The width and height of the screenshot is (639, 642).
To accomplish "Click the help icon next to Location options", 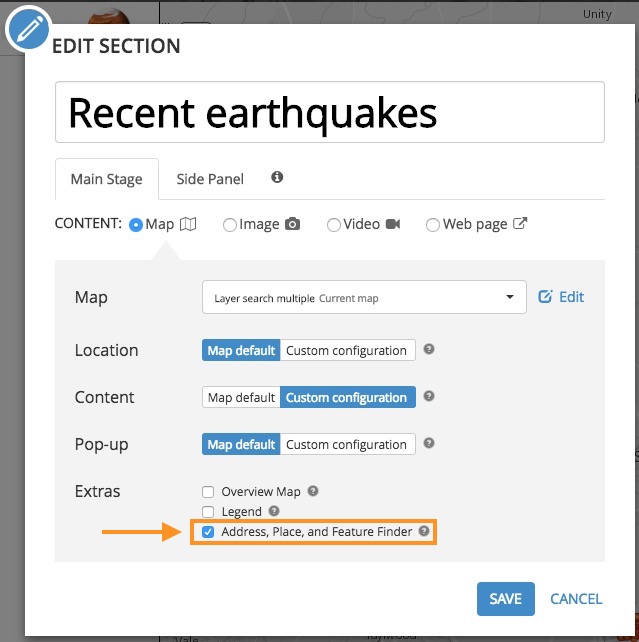I will click(429, 350).
